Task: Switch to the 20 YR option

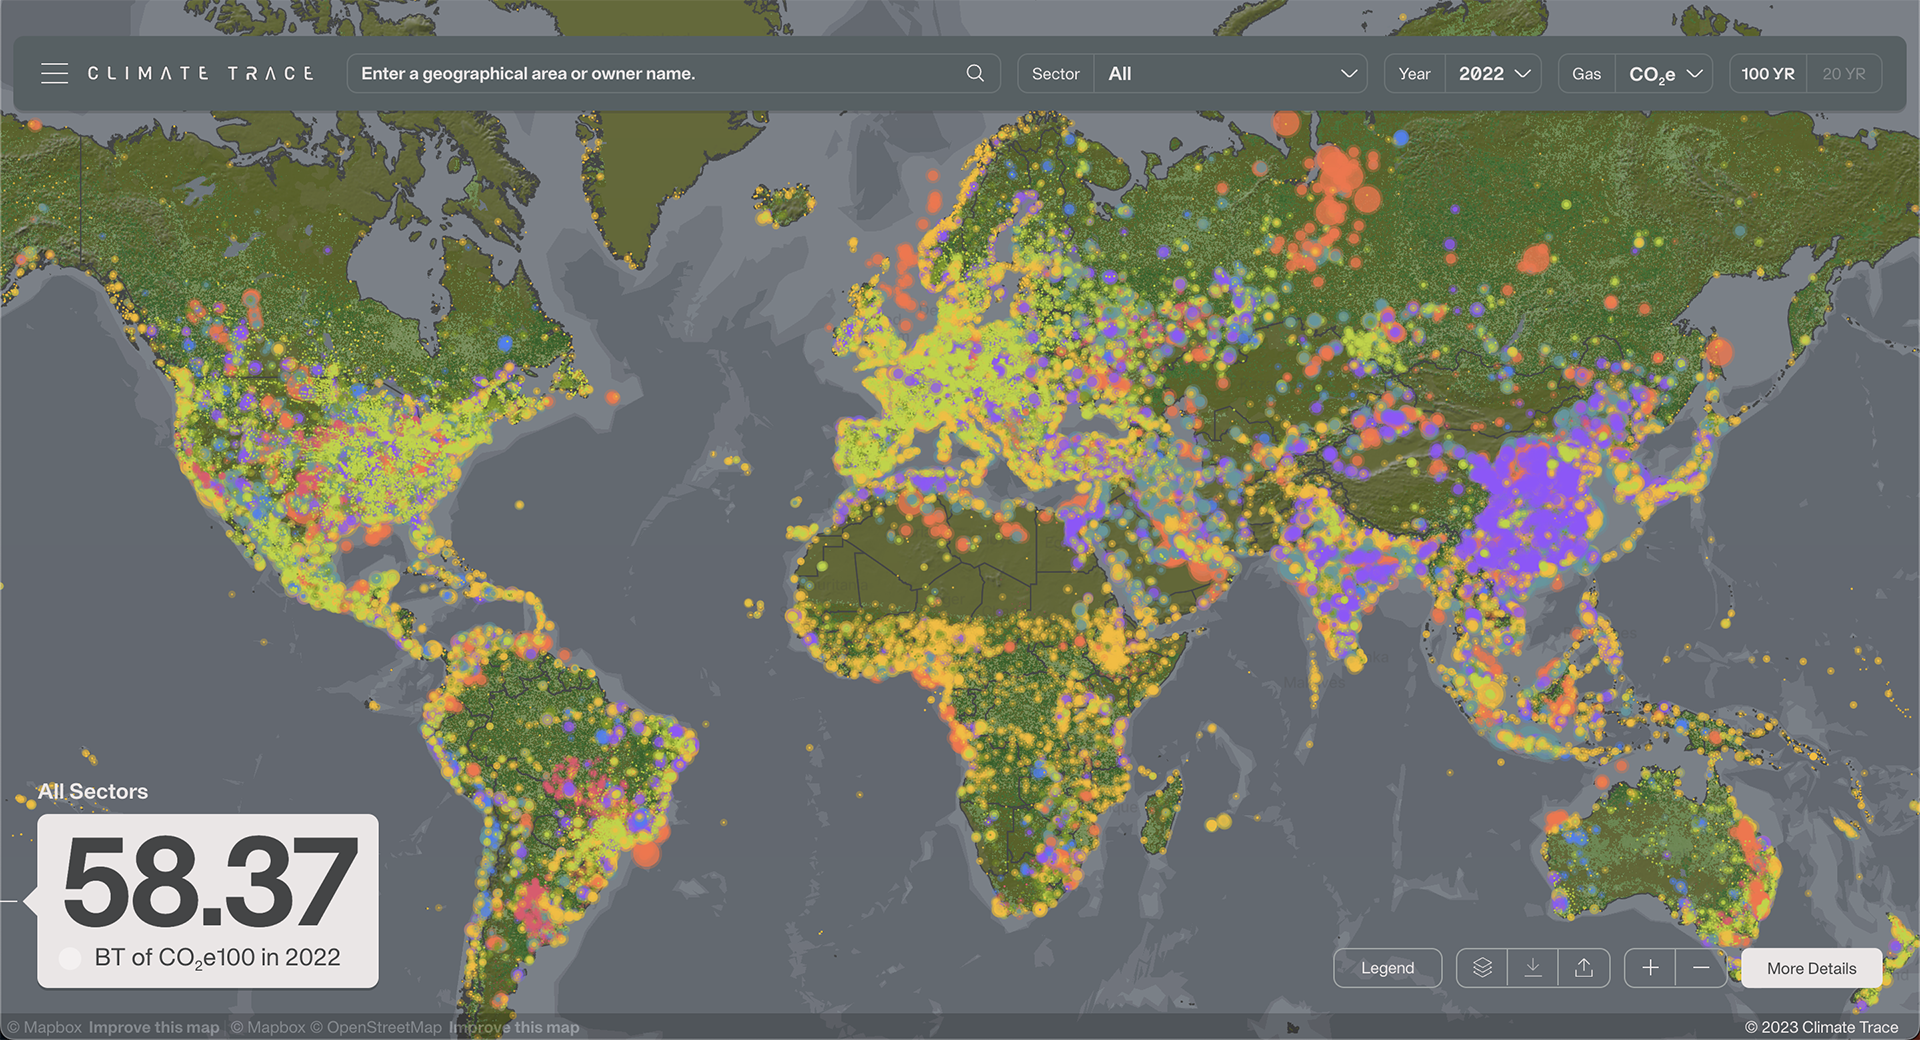Action: (1844, 74)
